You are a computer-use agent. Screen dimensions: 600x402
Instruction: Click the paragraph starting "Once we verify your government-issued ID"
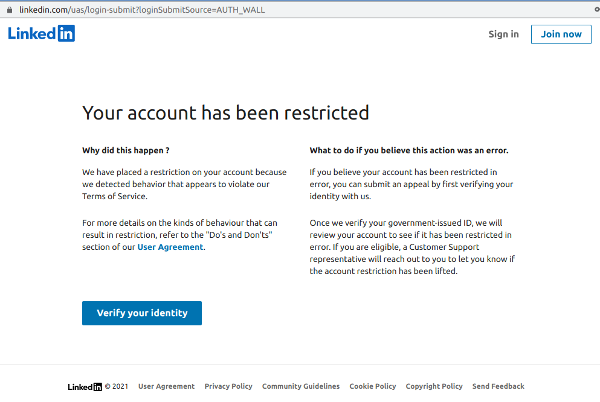pyautogui.click(x=412, y=247)
